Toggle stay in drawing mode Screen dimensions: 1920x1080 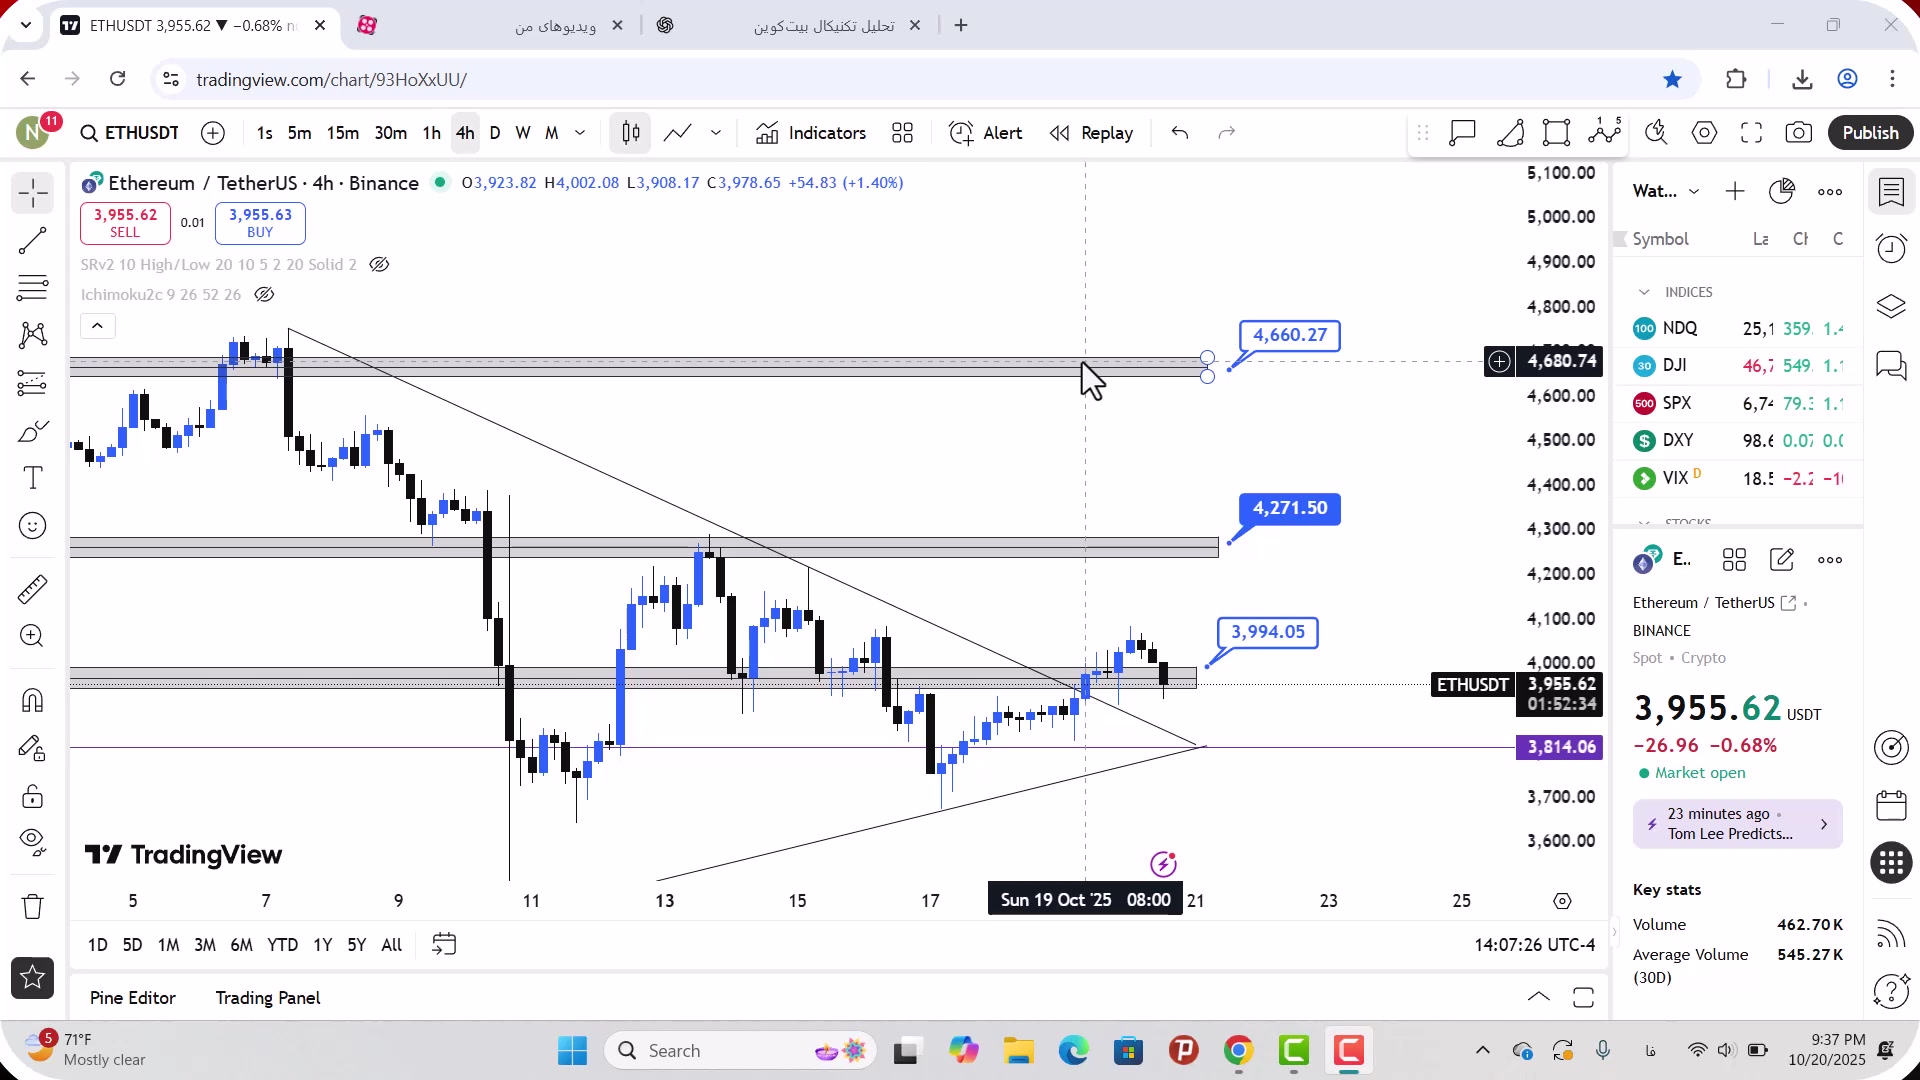pos(33,748)
